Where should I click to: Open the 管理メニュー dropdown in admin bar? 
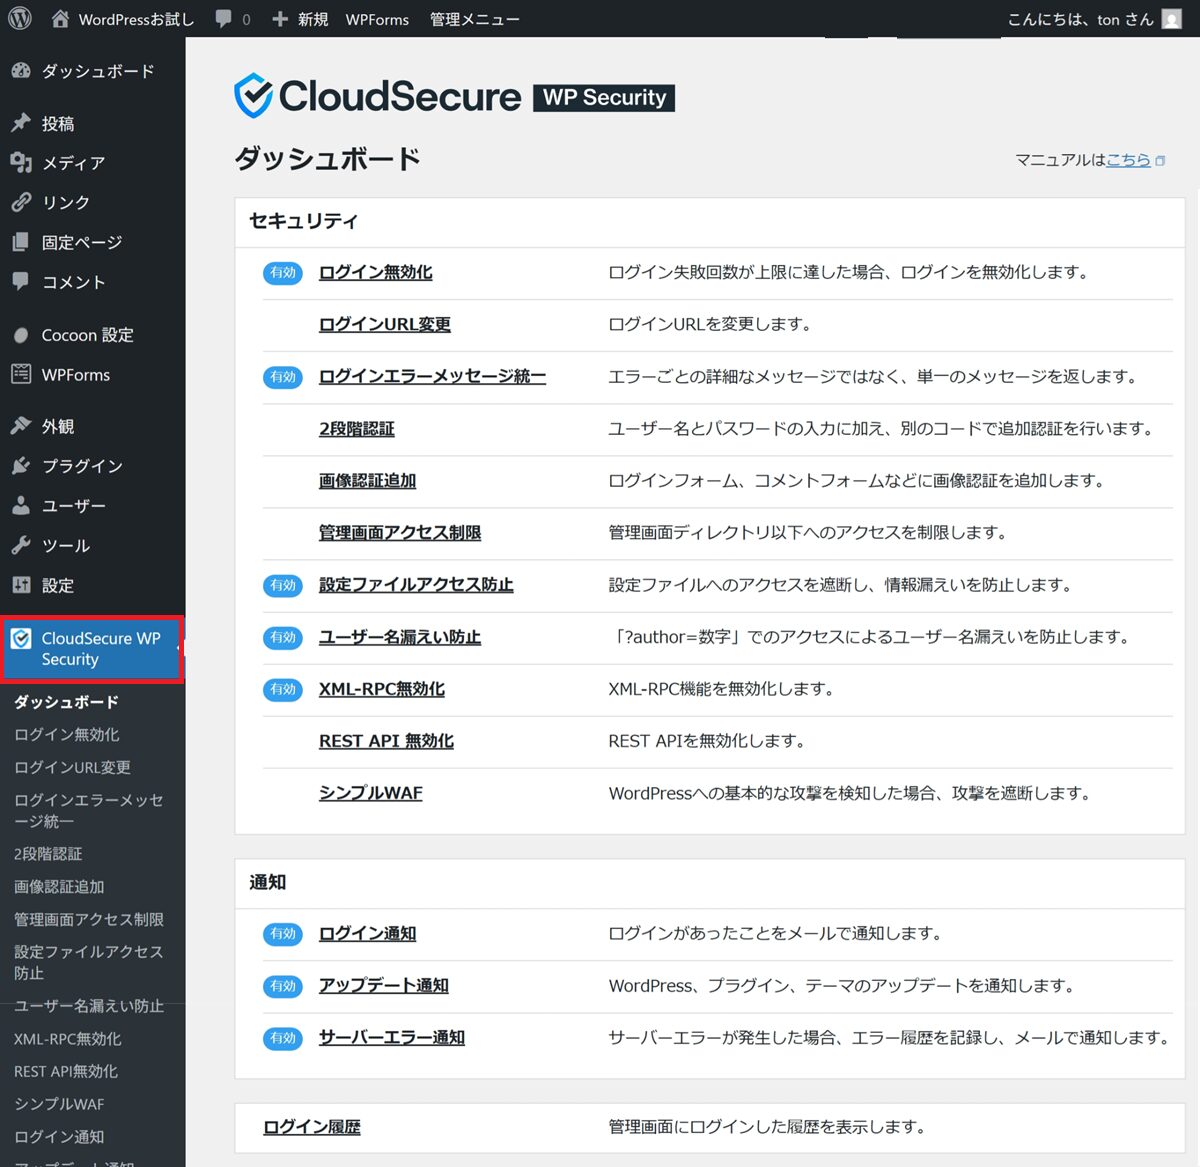pos(474,19)
